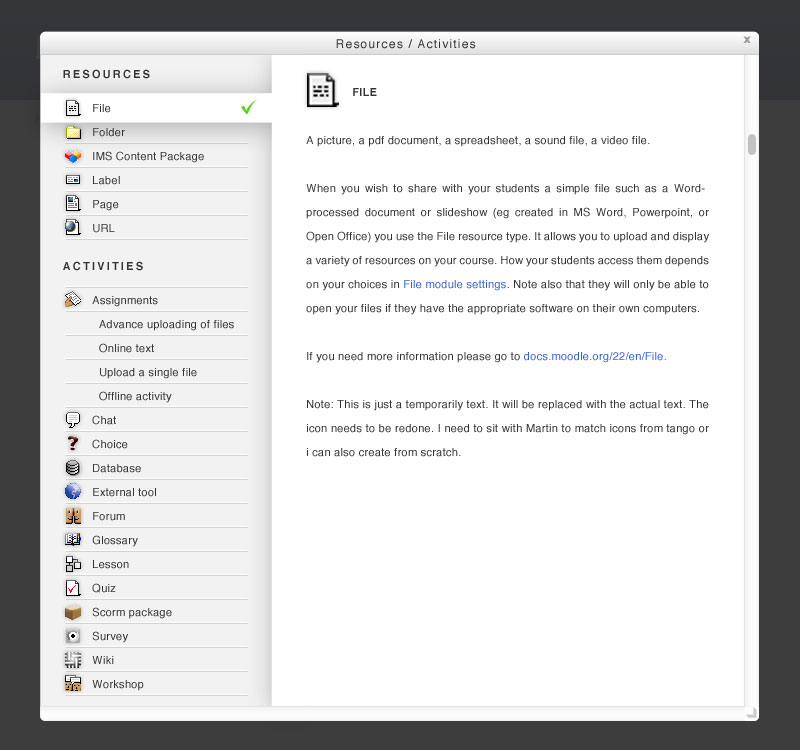The width and height of the screenshot is (800, 750).
Task: Click the Resources / Activities title bar
Action: click(x=399, y=43)
